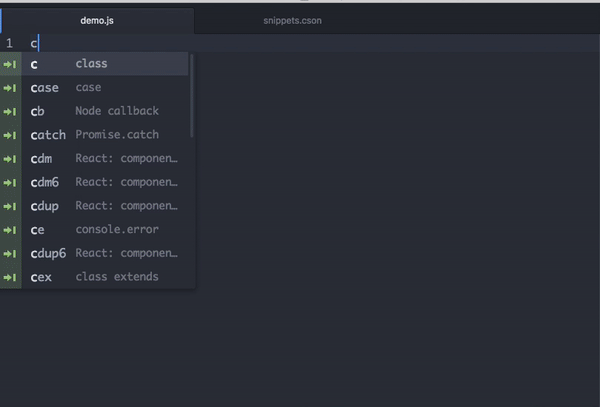The width and height of the screenshot is (600, 407).
Task: Click the snippet icon beside 'case'
Action: tap(10, 88)
